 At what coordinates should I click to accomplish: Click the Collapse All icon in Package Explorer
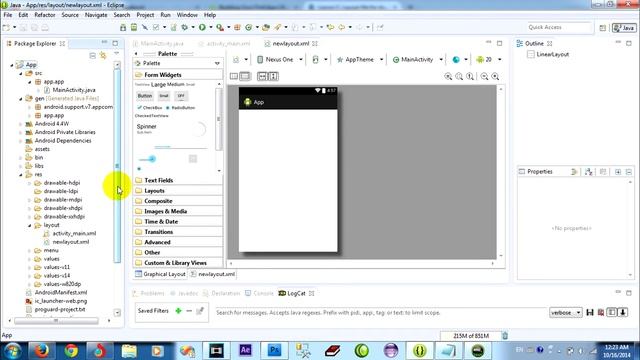point(93,56)
